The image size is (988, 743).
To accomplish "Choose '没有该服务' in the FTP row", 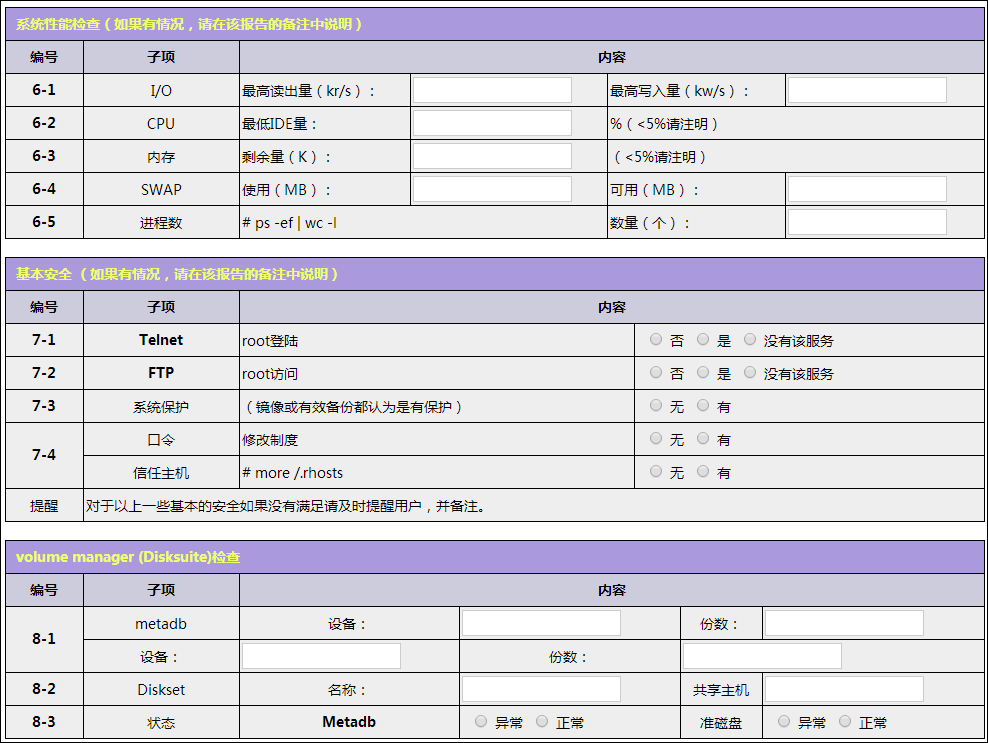I will pyautogui.click(x=750, y=373).
